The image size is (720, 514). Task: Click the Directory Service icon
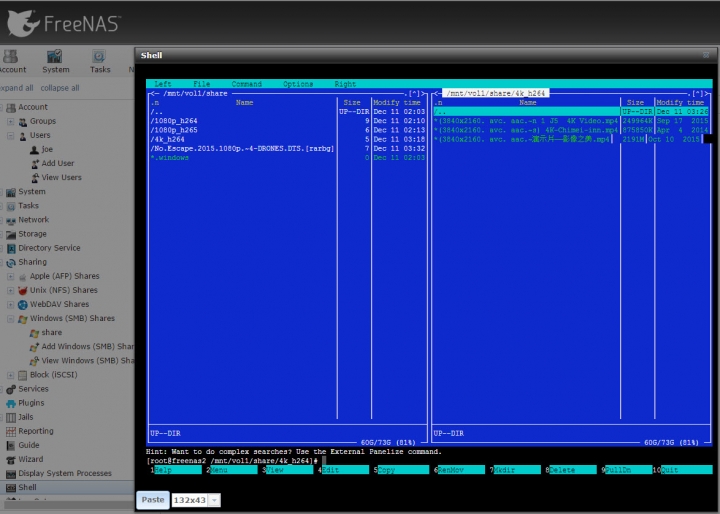[11, 249]
